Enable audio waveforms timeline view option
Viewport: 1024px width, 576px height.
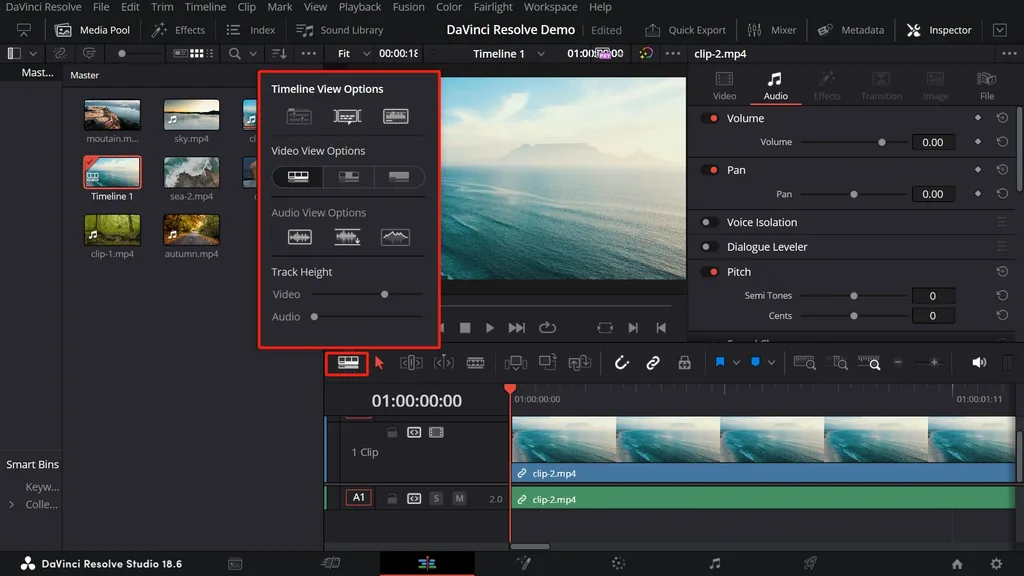coord(395,116)
